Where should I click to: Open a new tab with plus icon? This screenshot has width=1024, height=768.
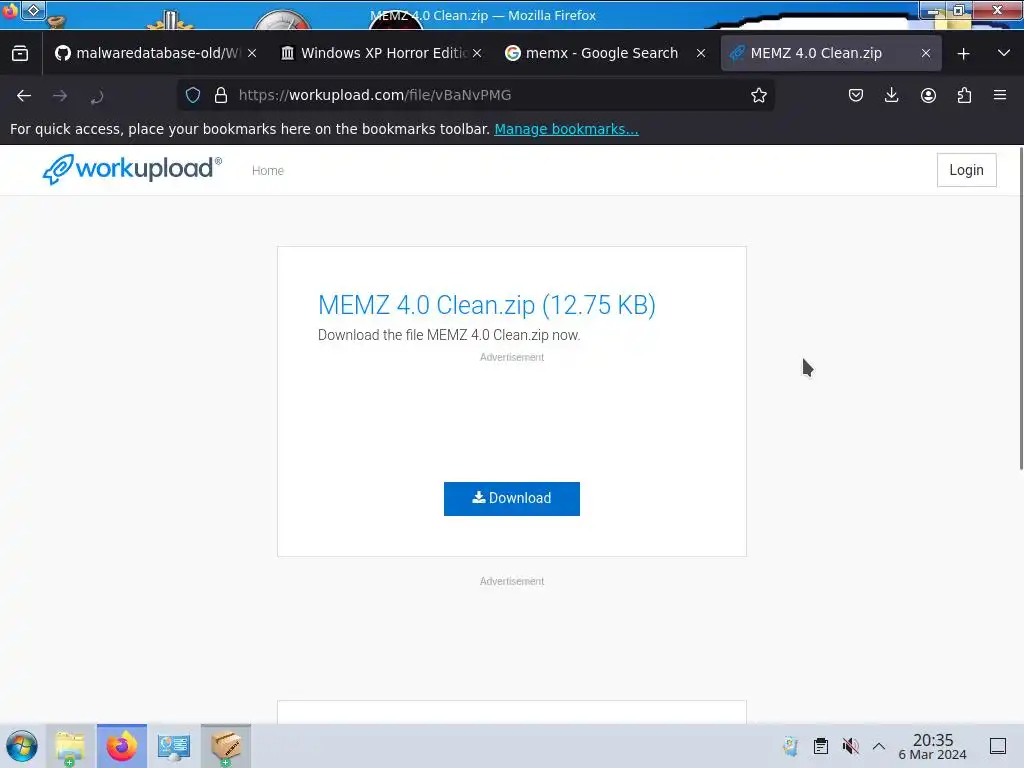pos(963,54)
